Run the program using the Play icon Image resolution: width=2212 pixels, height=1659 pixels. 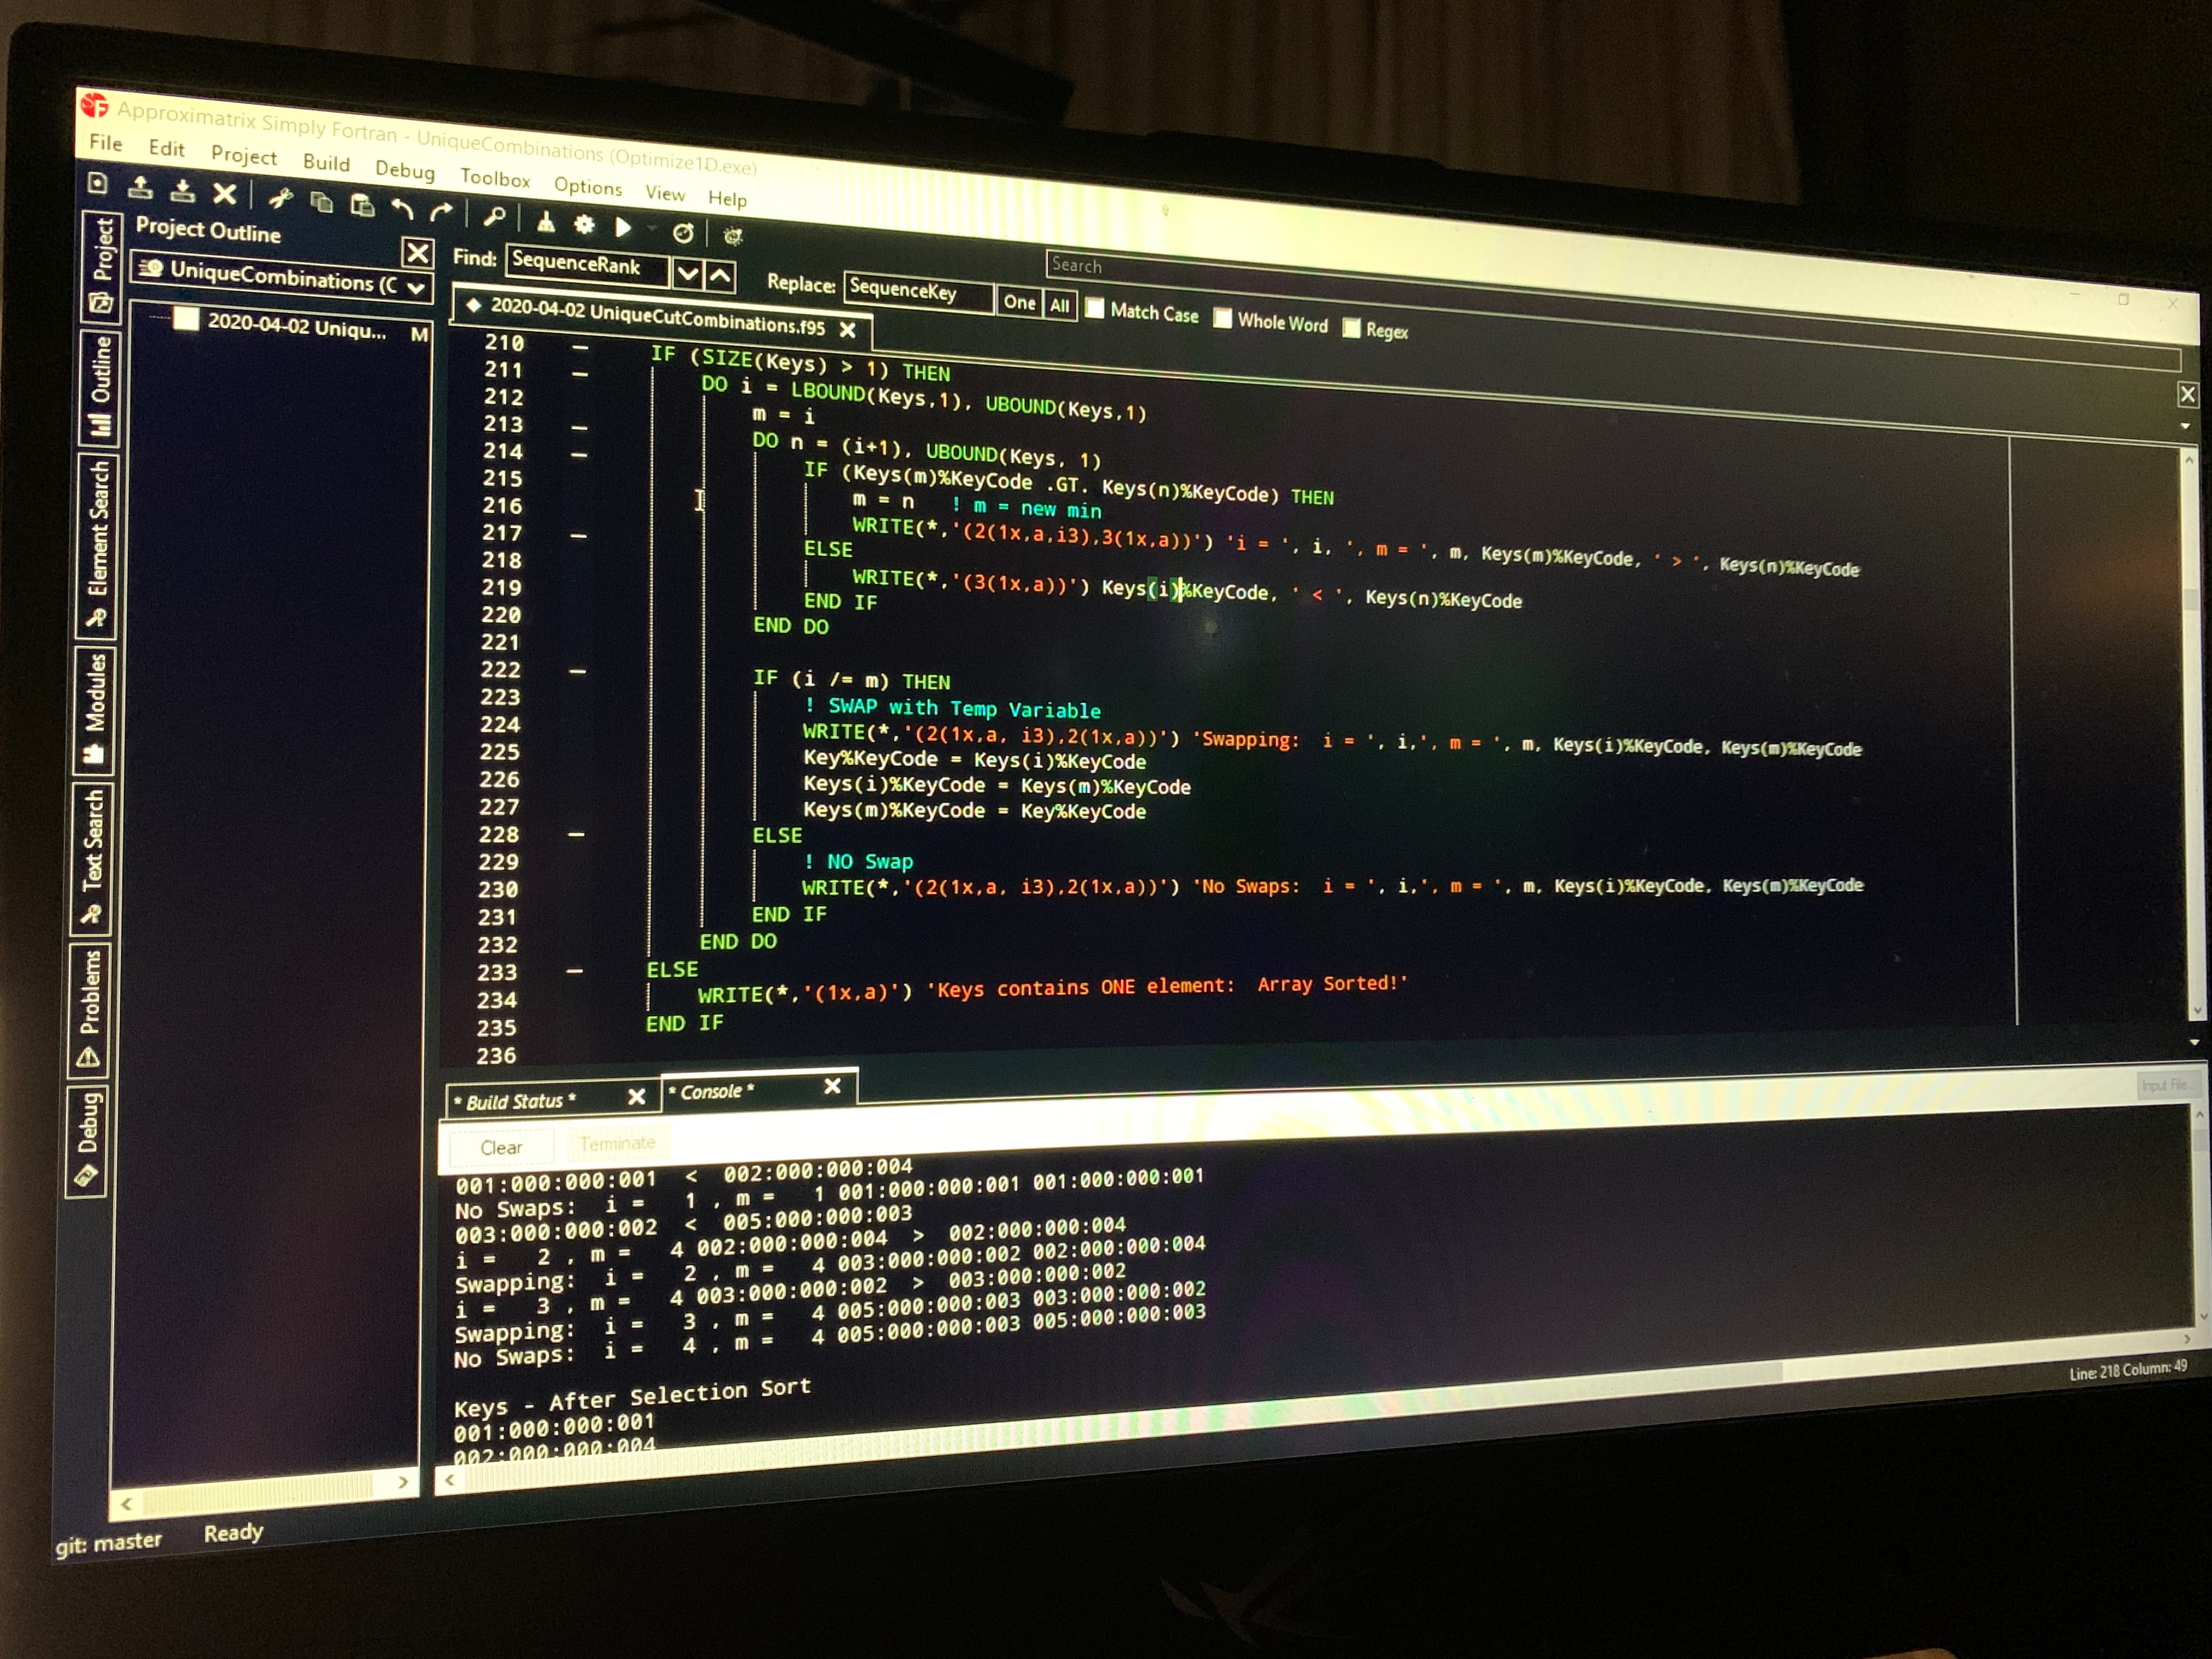[x=623, y=228]
